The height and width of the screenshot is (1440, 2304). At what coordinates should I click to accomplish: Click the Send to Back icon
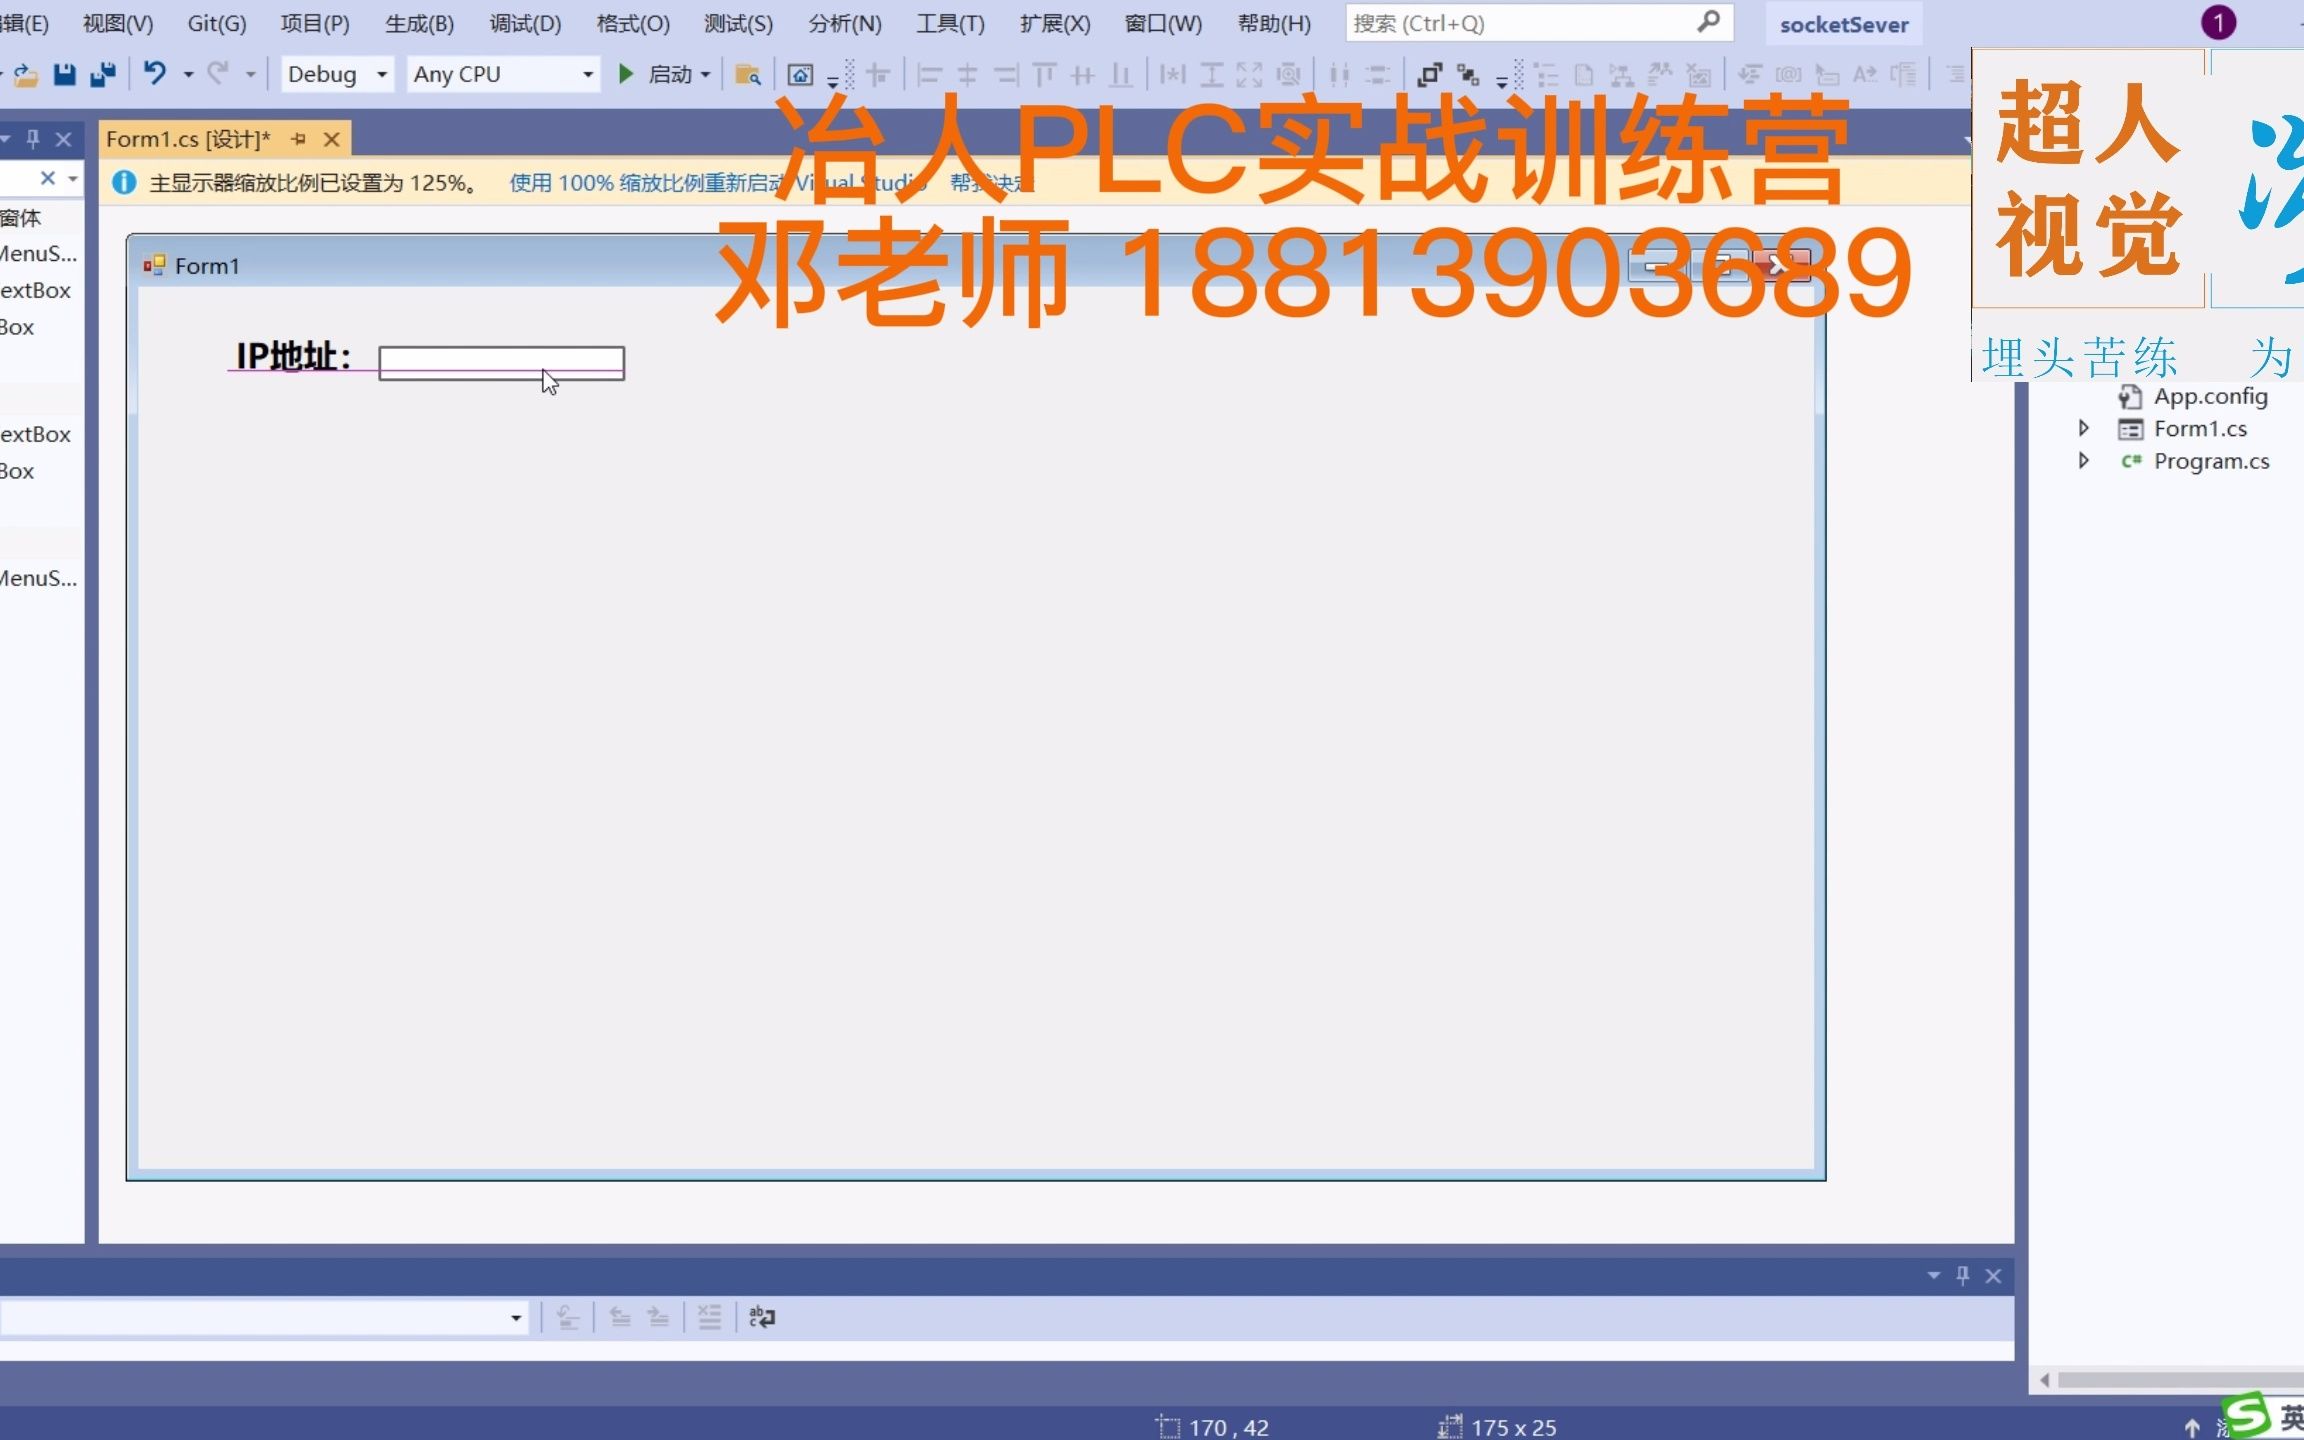click(1467, 74)
